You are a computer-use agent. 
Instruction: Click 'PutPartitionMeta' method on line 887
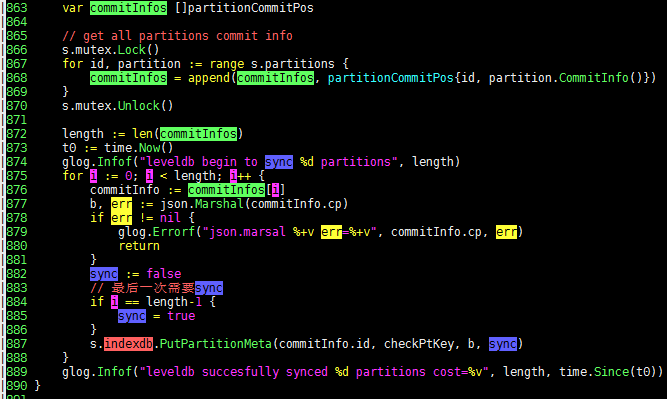[216, 344]
